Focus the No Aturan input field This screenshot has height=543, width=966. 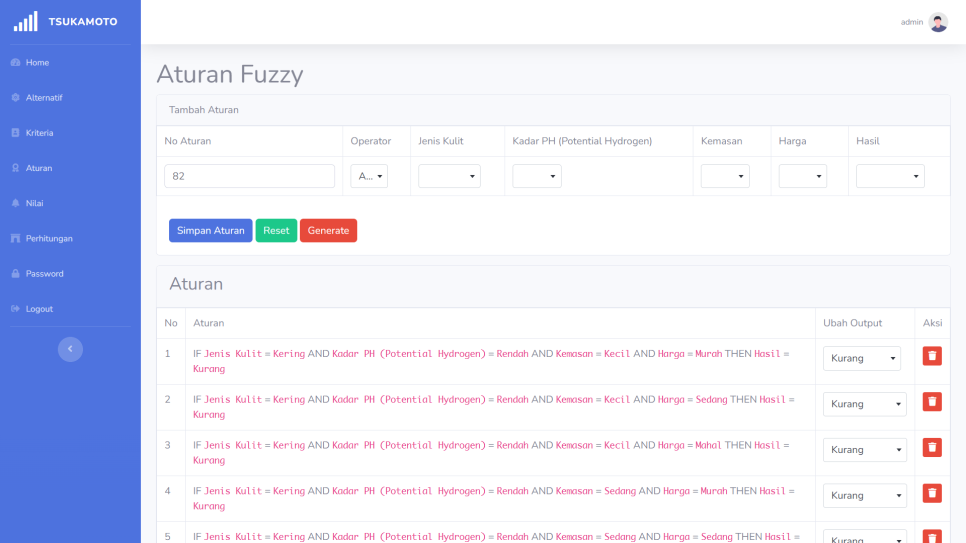click(x=249, y=176)
